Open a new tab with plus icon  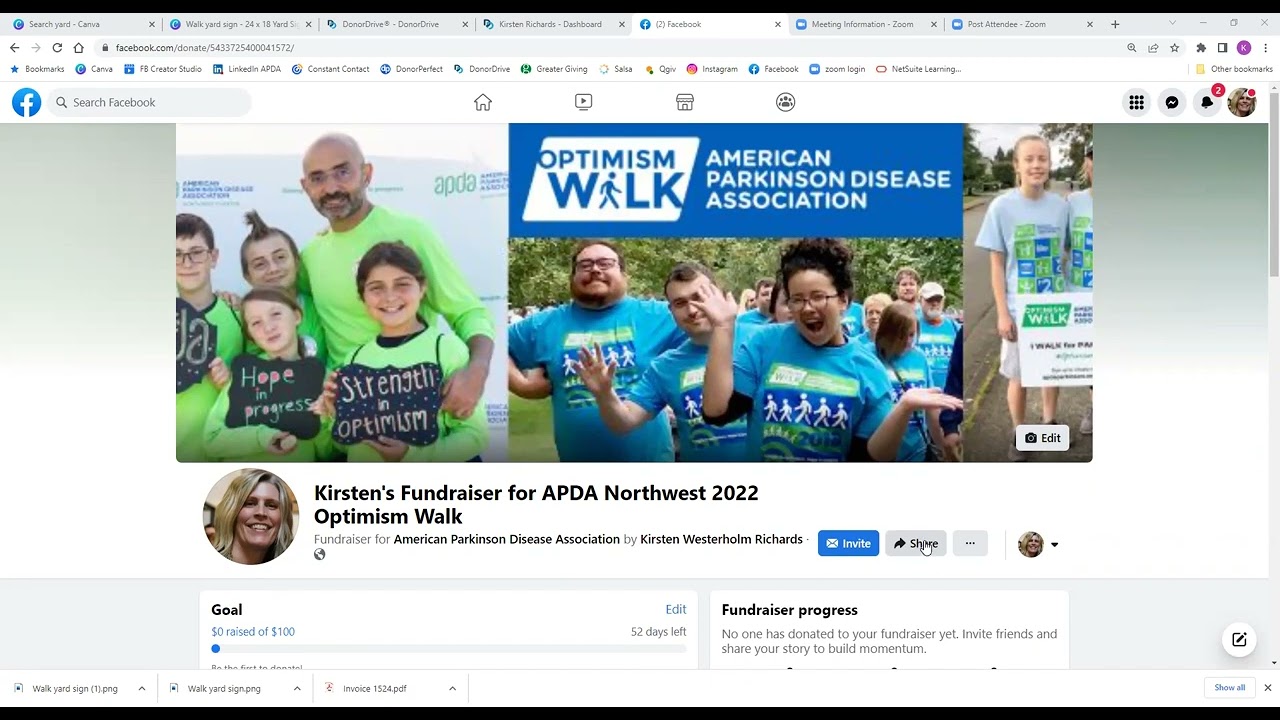click(x=1115, y=24)
